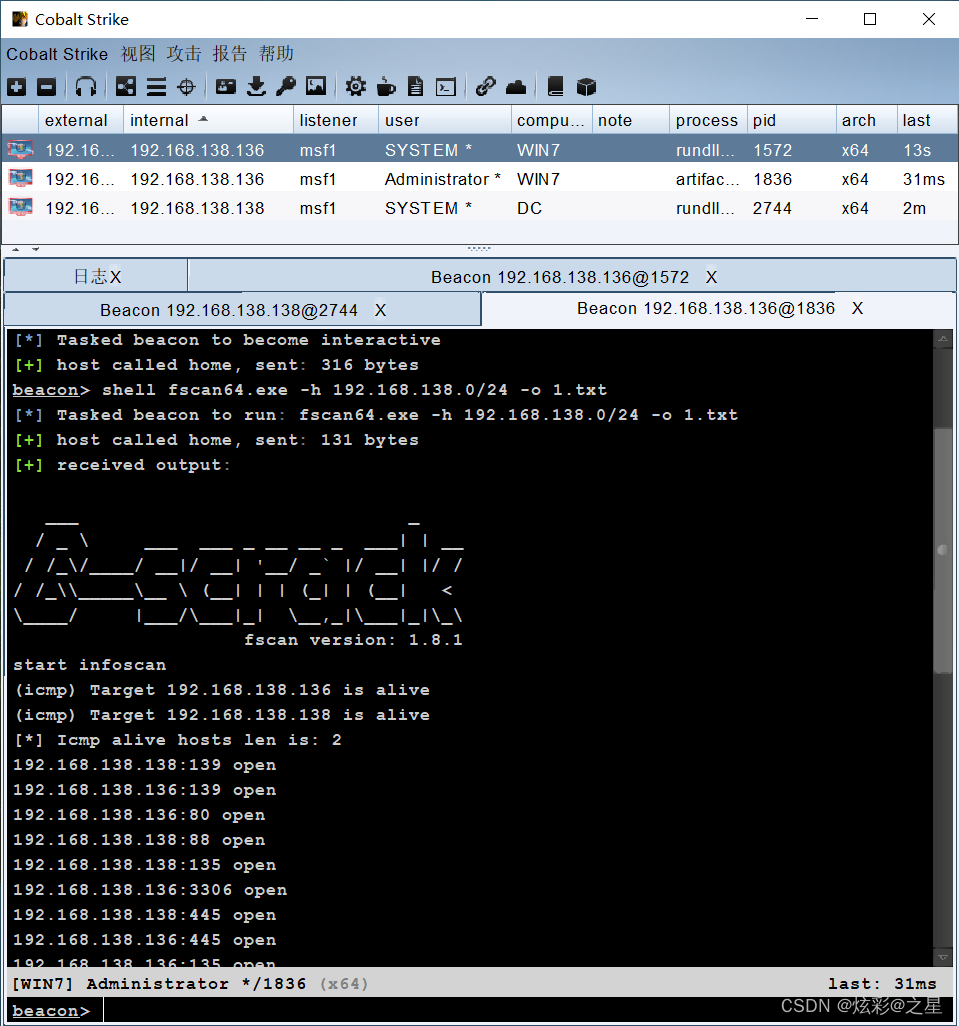Image resolution: width=959 pixels, height=1026 pixels.
Task: Sort sessions by external column
Action: coord(81,120)
